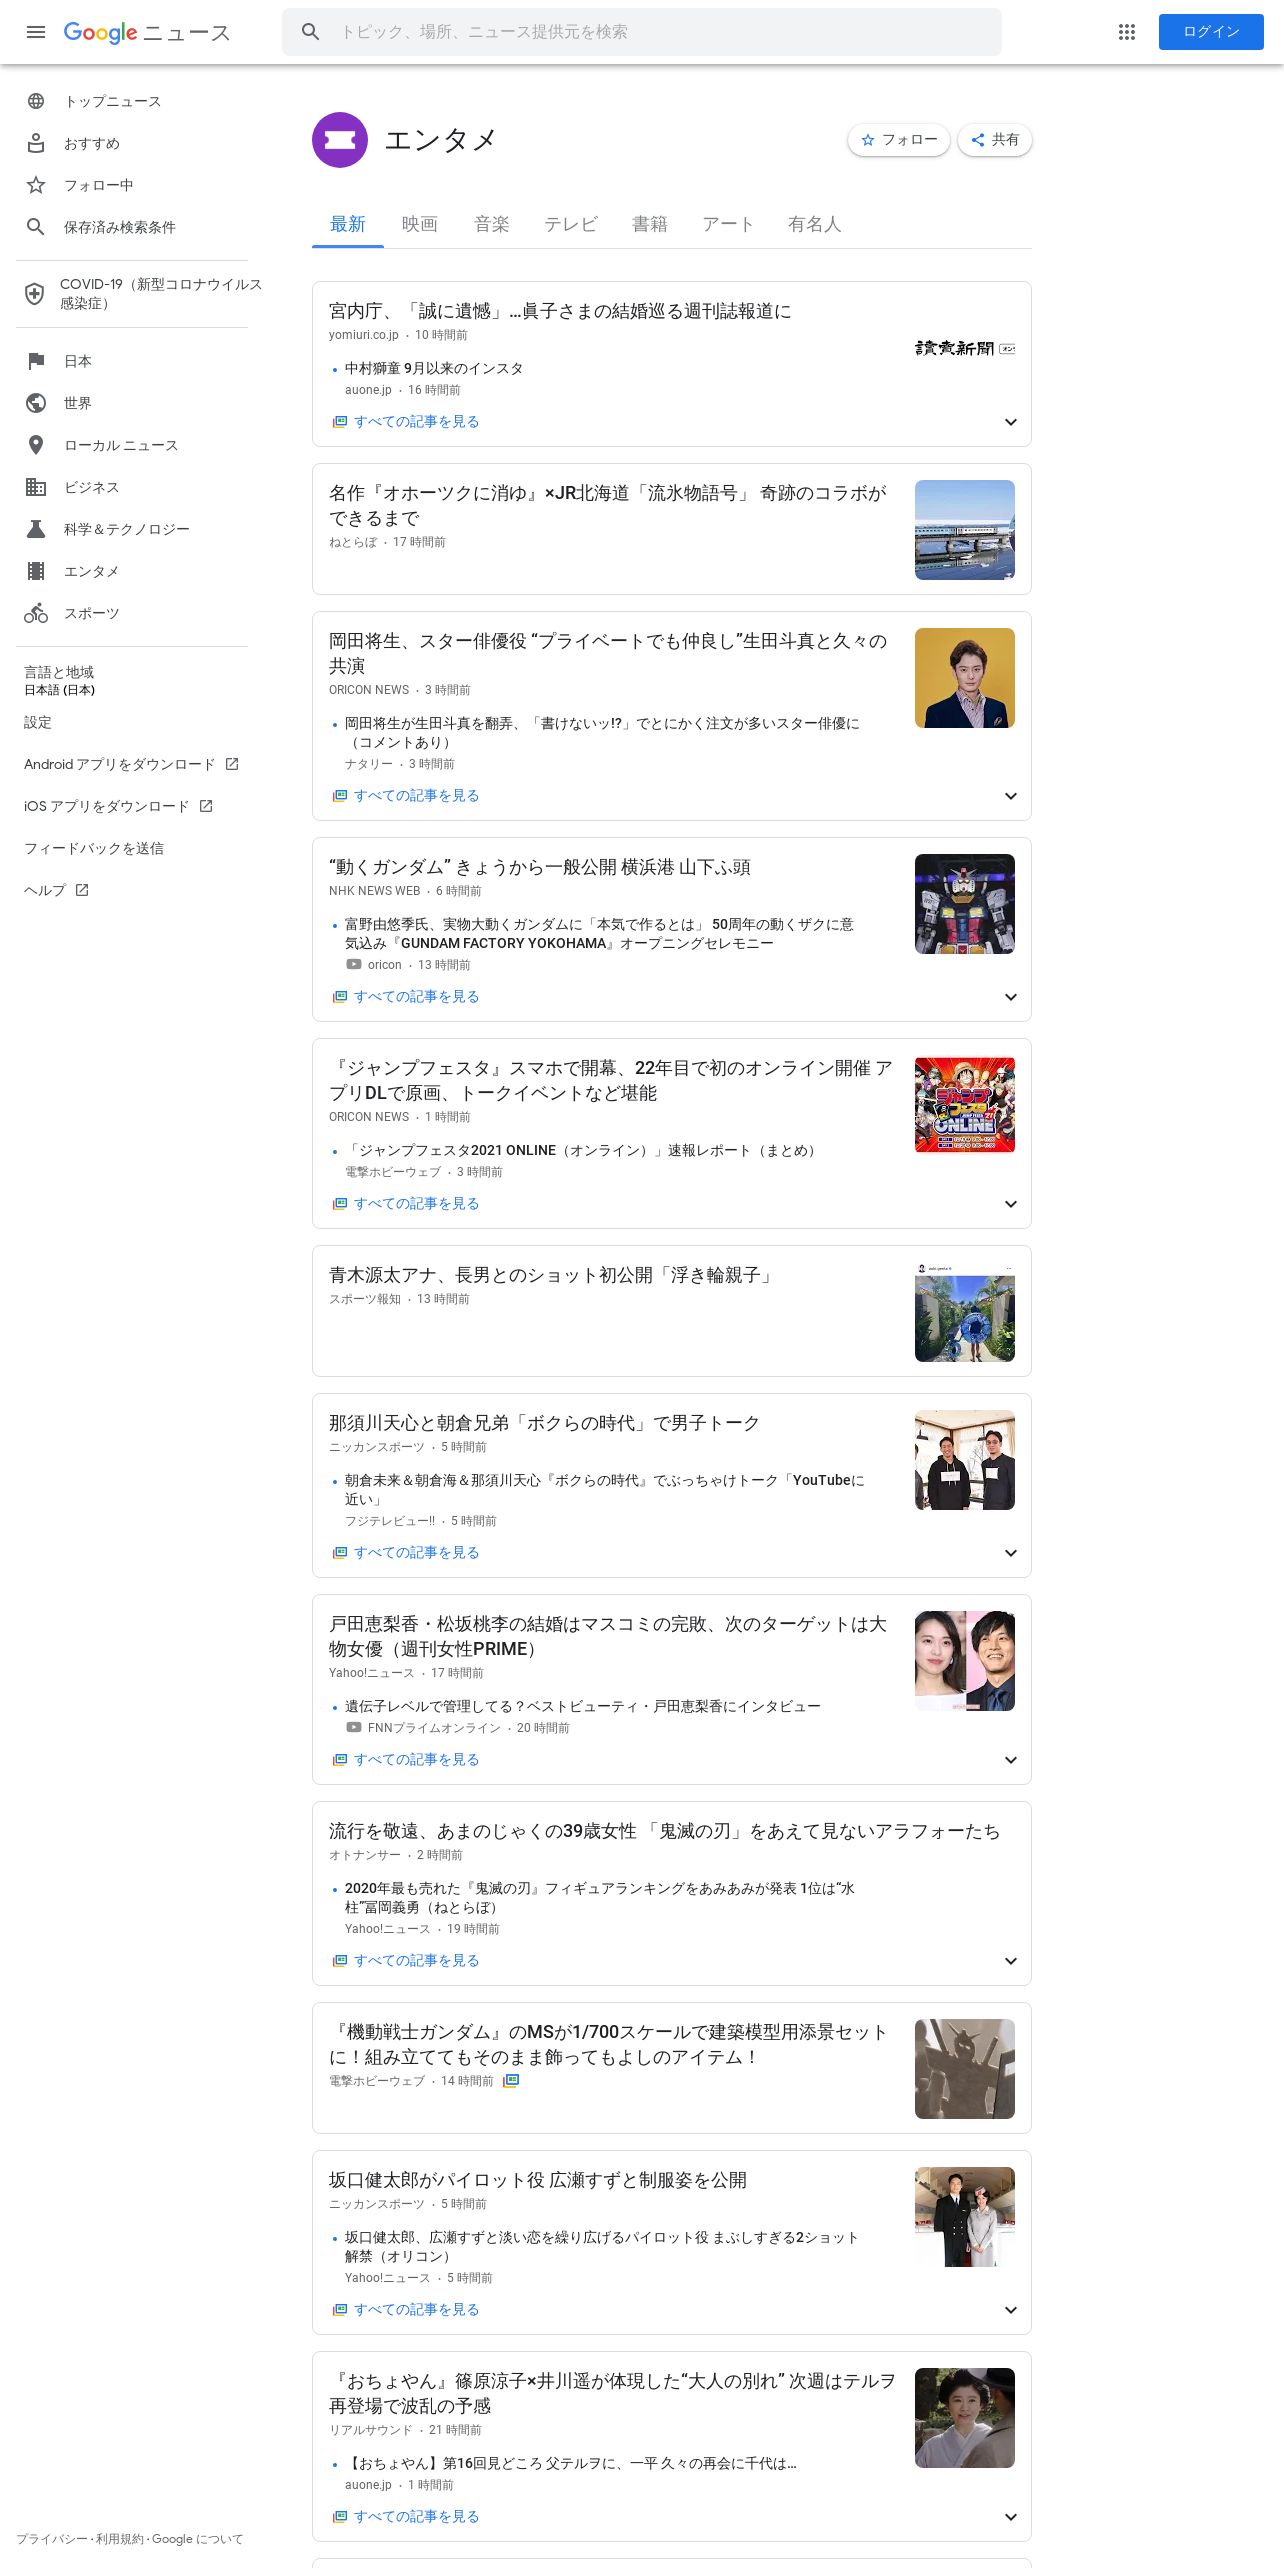Image resolution: width=1284 pixels, height=2568 pixels.
Task: Expand the 岡田将生 story card
Action: 1011,796
